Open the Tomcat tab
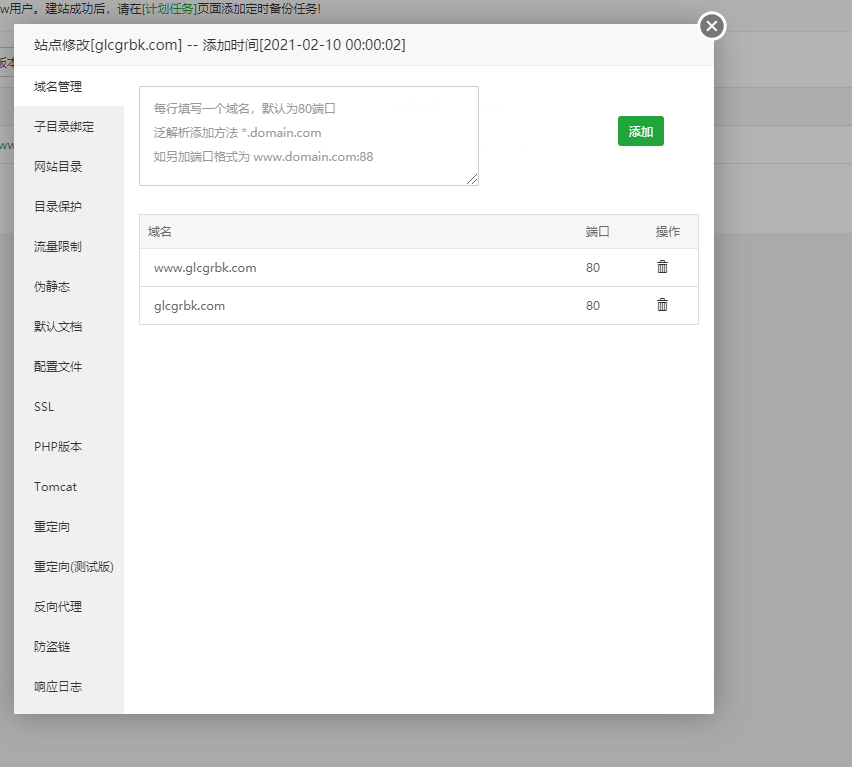 click(x=69, y=487)
